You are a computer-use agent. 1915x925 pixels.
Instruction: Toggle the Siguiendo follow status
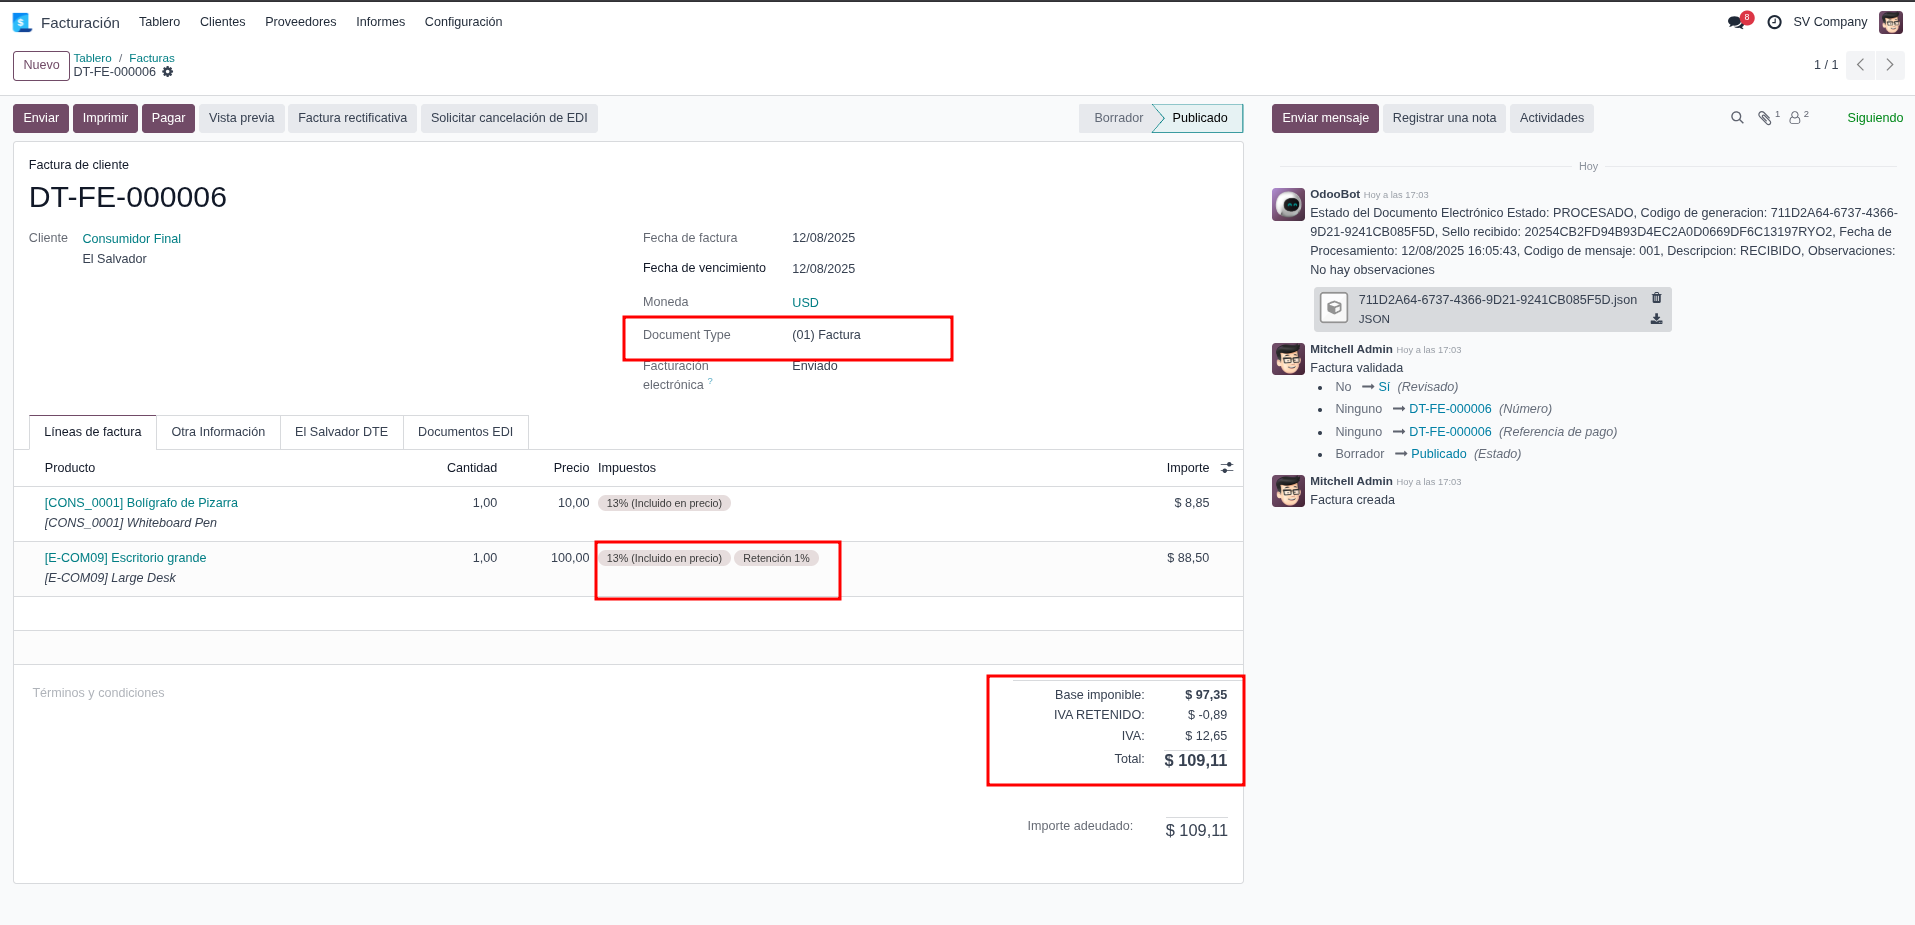pos(1874,118)
